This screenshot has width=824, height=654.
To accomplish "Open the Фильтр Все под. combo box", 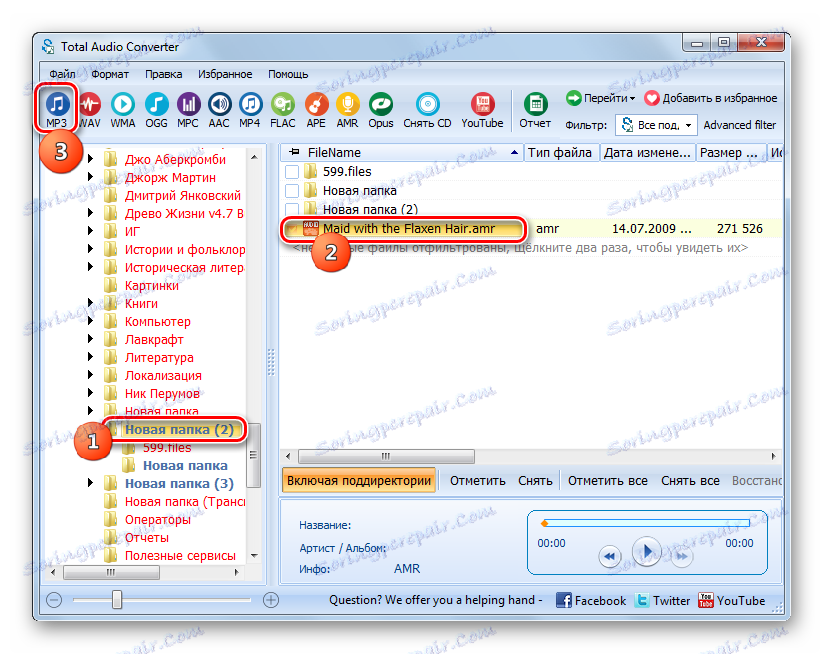I will point(656,125).
